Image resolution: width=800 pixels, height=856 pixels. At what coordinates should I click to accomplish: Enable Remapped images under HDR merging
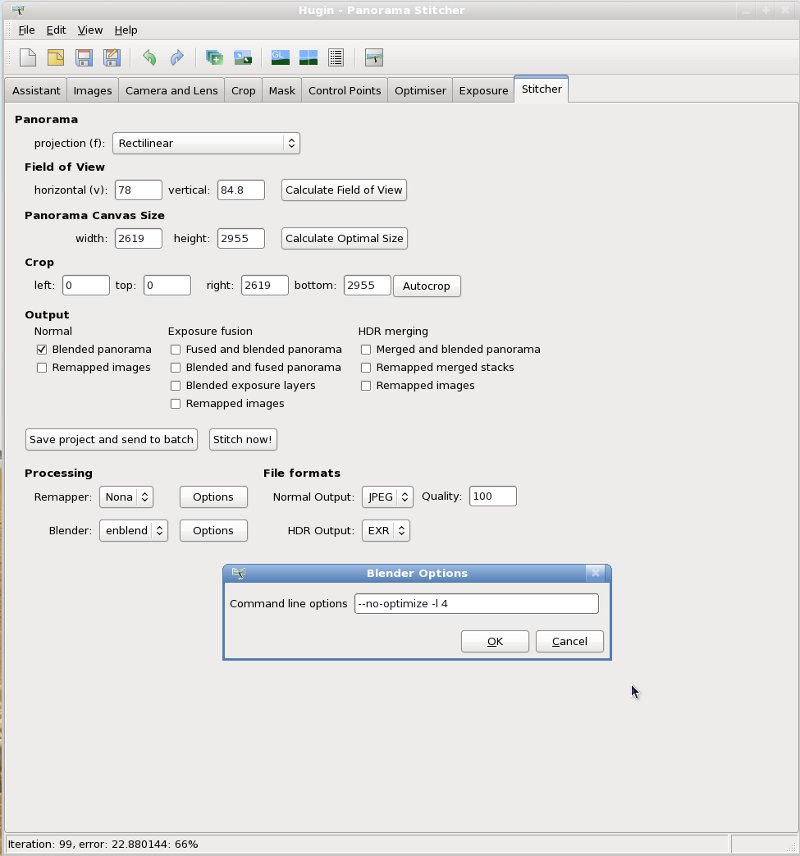coord(366,385)
